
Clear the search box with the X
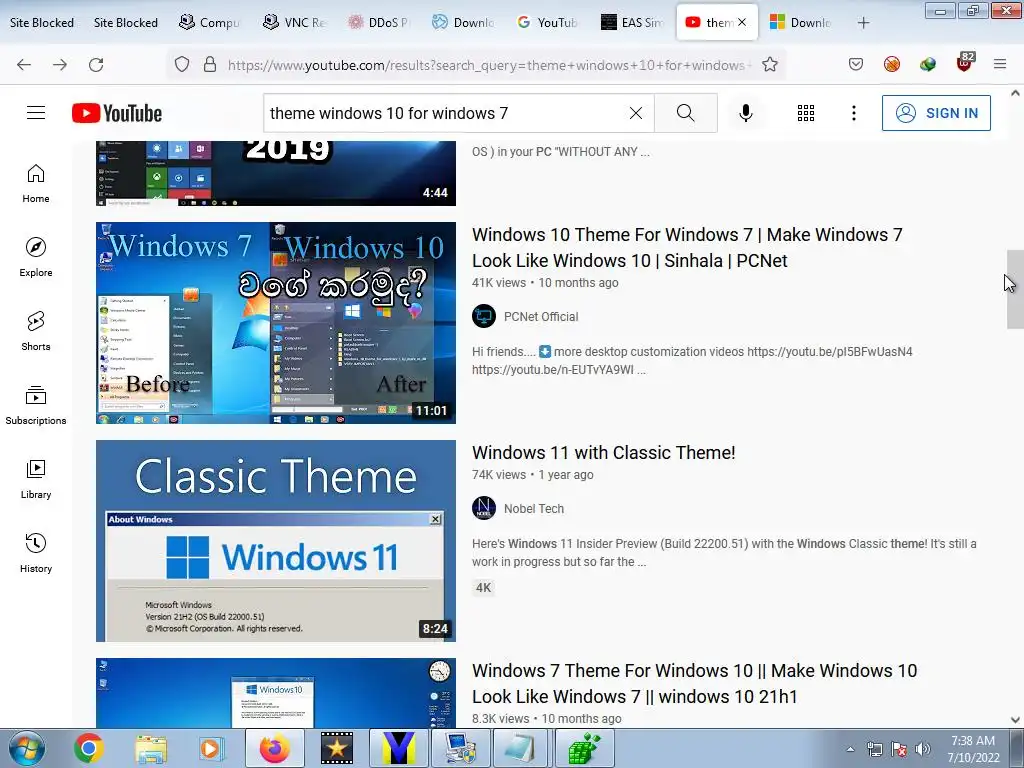[x=635, y=113]
